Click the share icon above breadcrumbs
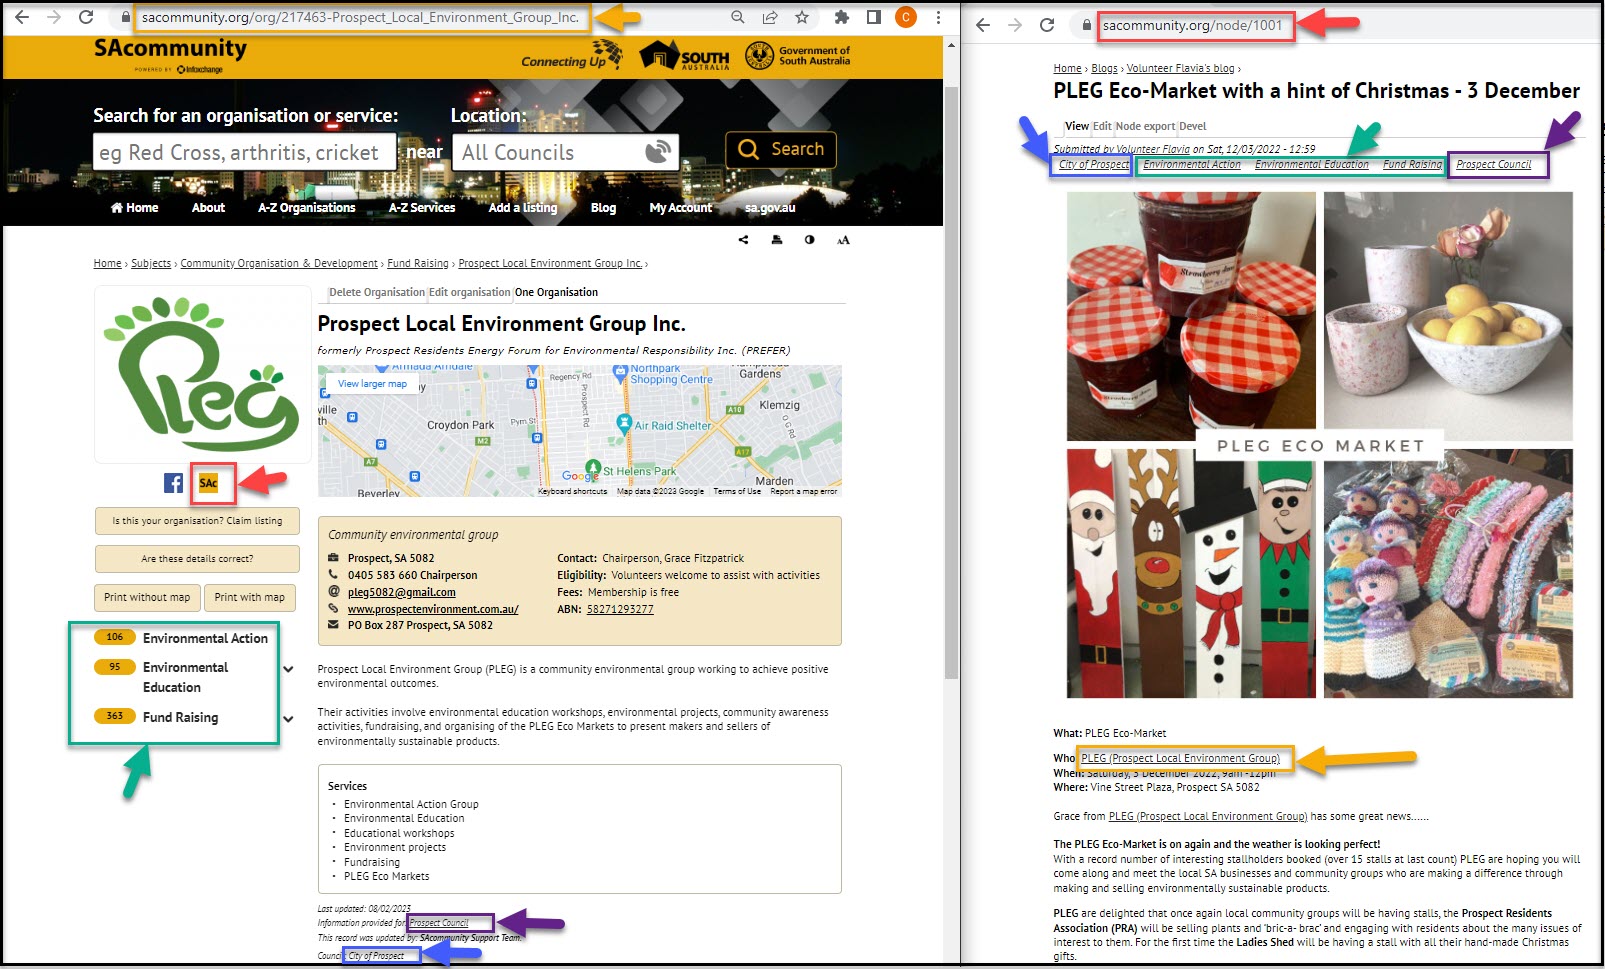1605x969 pixels. click(743, 240)
